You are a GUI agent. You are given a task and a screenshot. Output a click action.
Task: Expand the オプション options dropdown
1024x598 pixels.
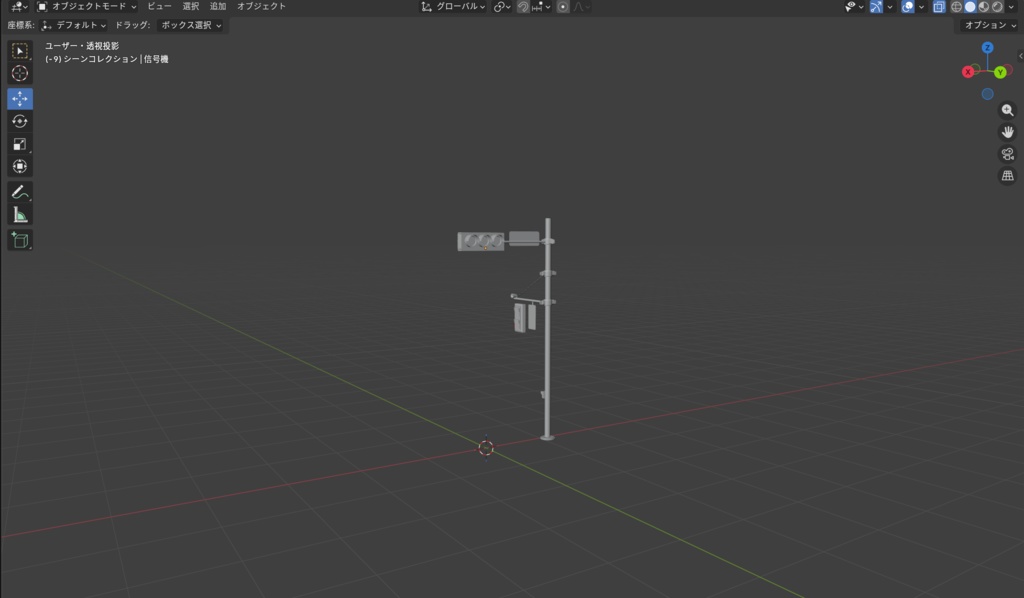[990, 25]
